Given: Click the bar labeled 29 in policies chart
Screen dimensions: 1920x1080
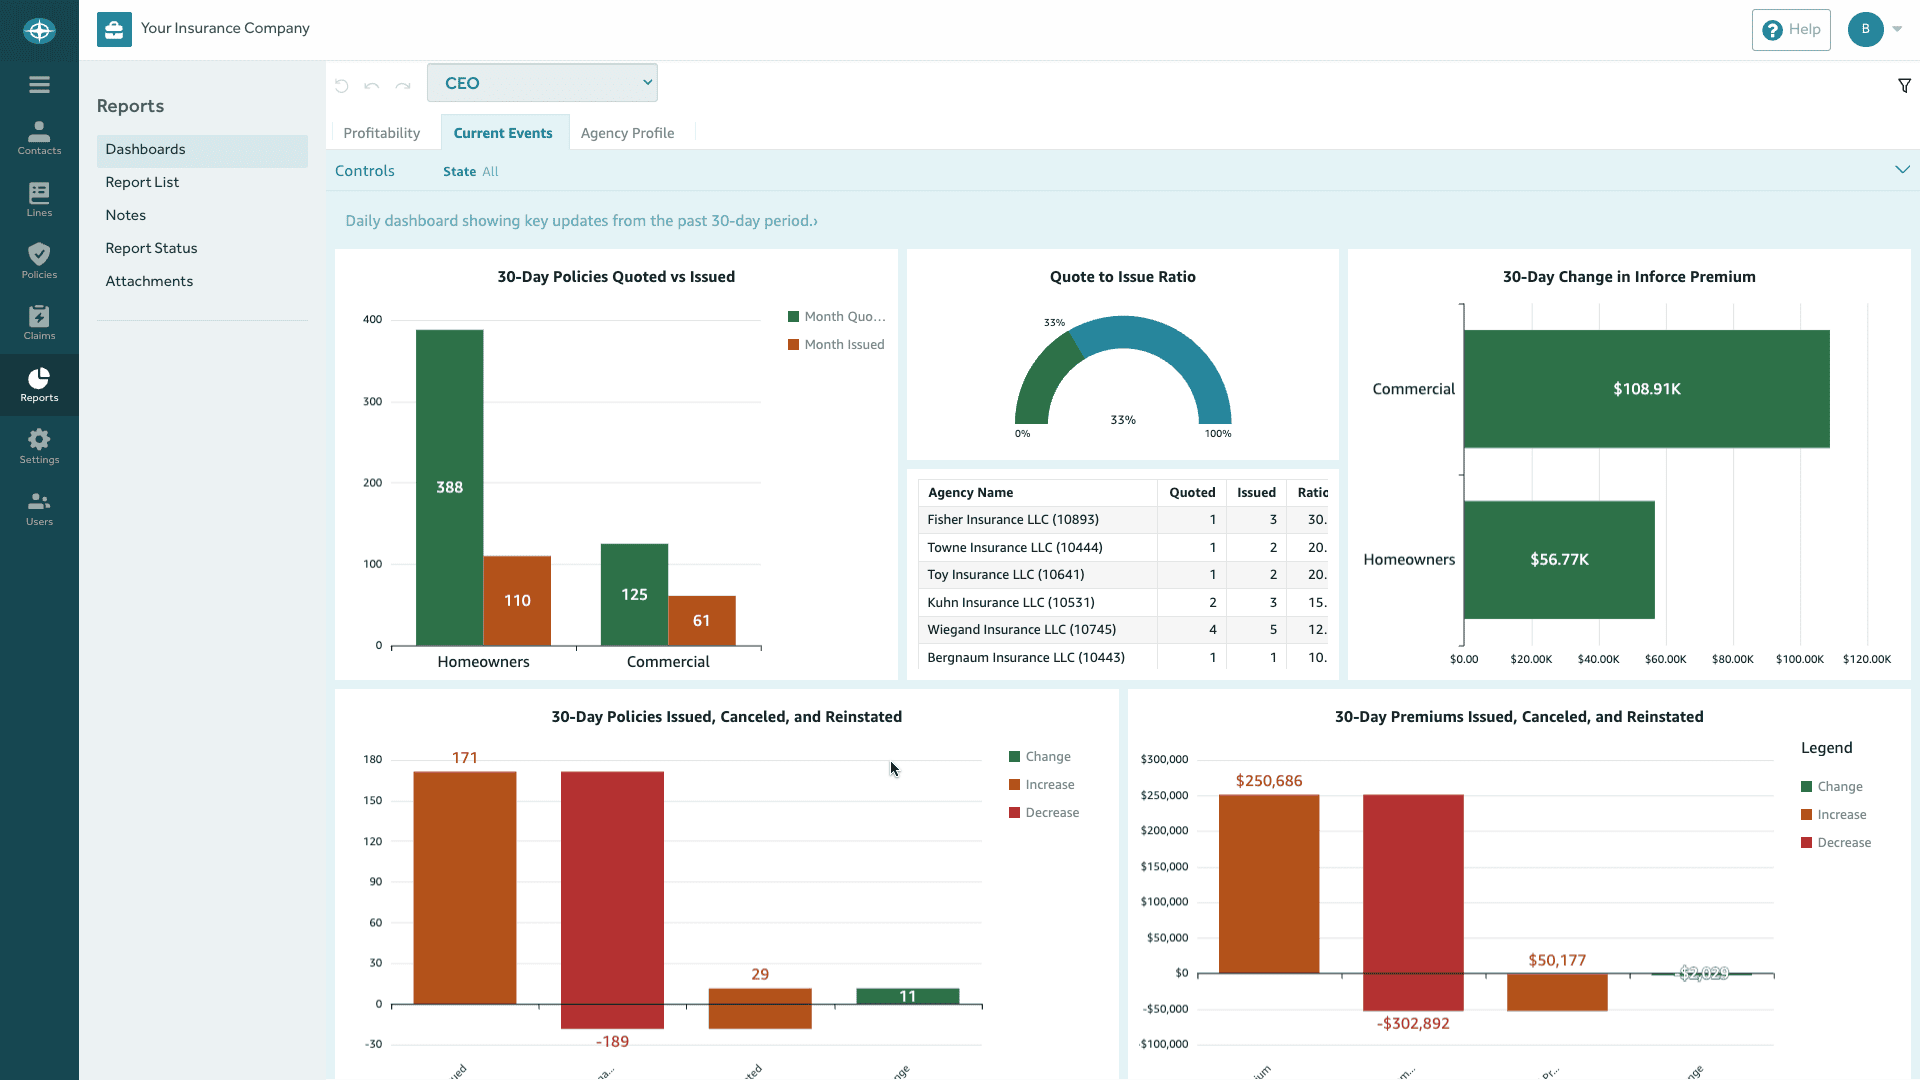Looking at the screenshot, I should [x=760, y=1008].
